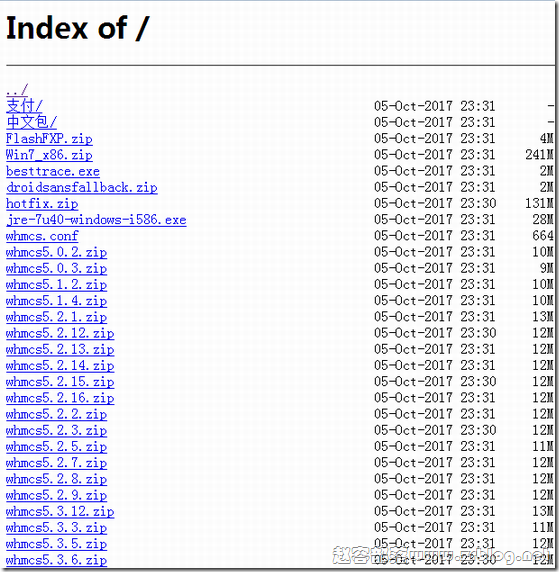Download whmcs5.2.14.zip

[x=60, y=365]
